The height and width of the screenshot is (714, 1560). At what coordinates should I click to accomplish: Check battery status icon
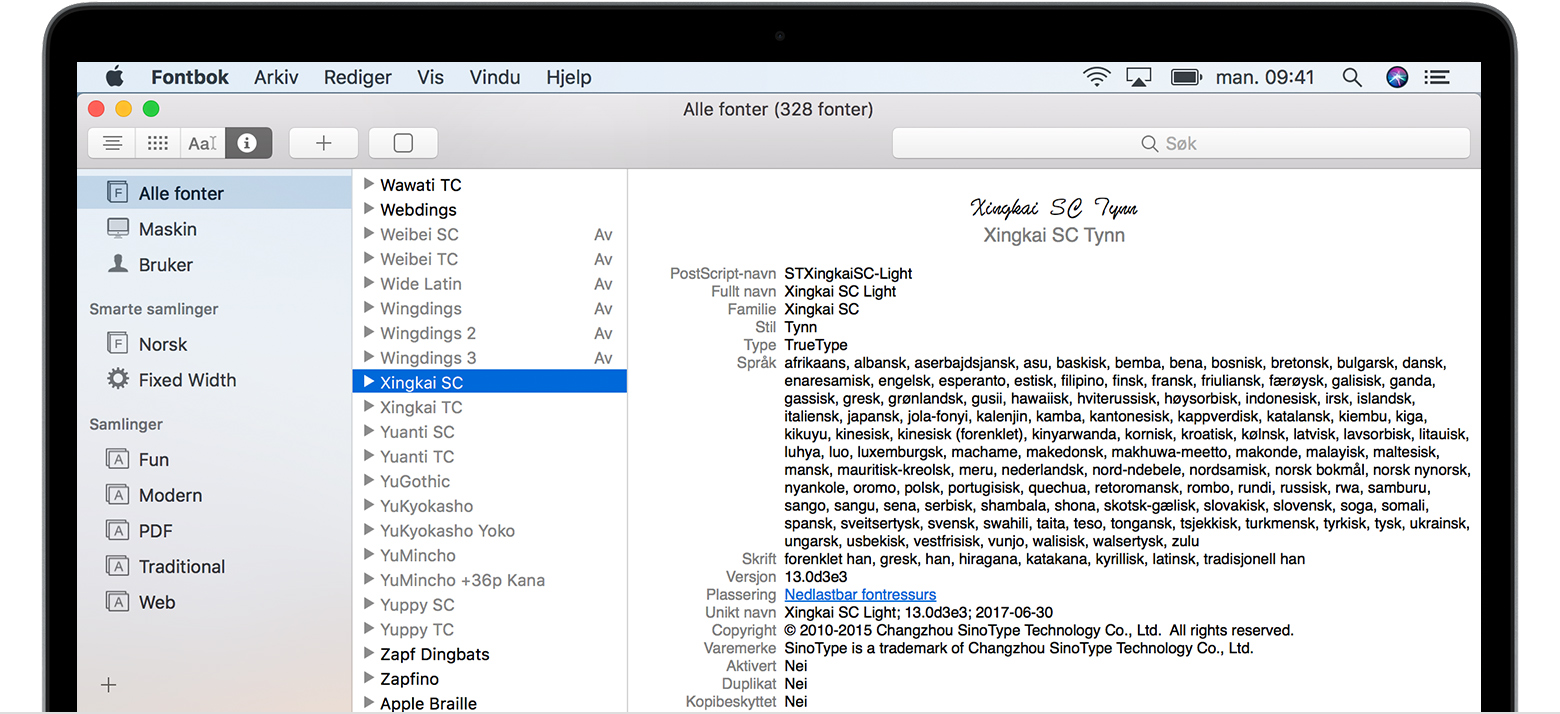coord(1186,77)
